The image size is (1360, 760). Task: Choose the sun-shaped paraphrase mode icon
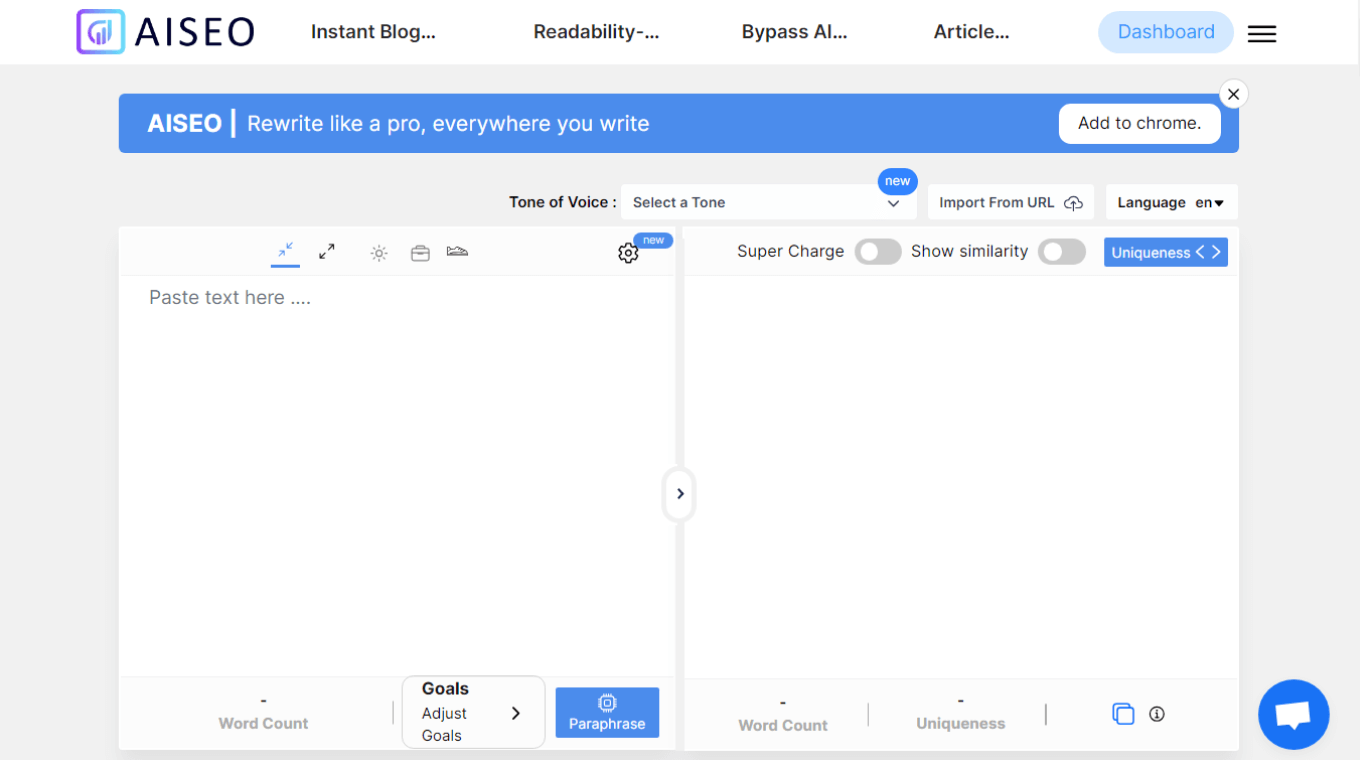point(379,253)
